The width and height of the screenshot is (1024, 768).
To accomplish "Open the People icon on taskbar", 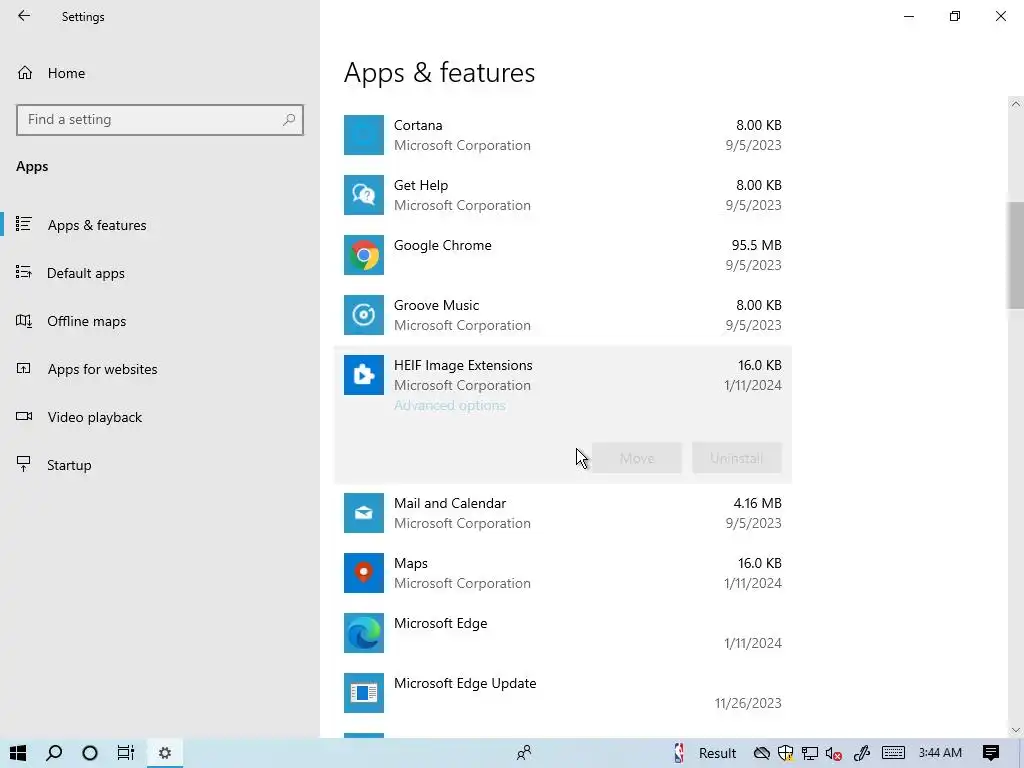I will coord(524,753).
